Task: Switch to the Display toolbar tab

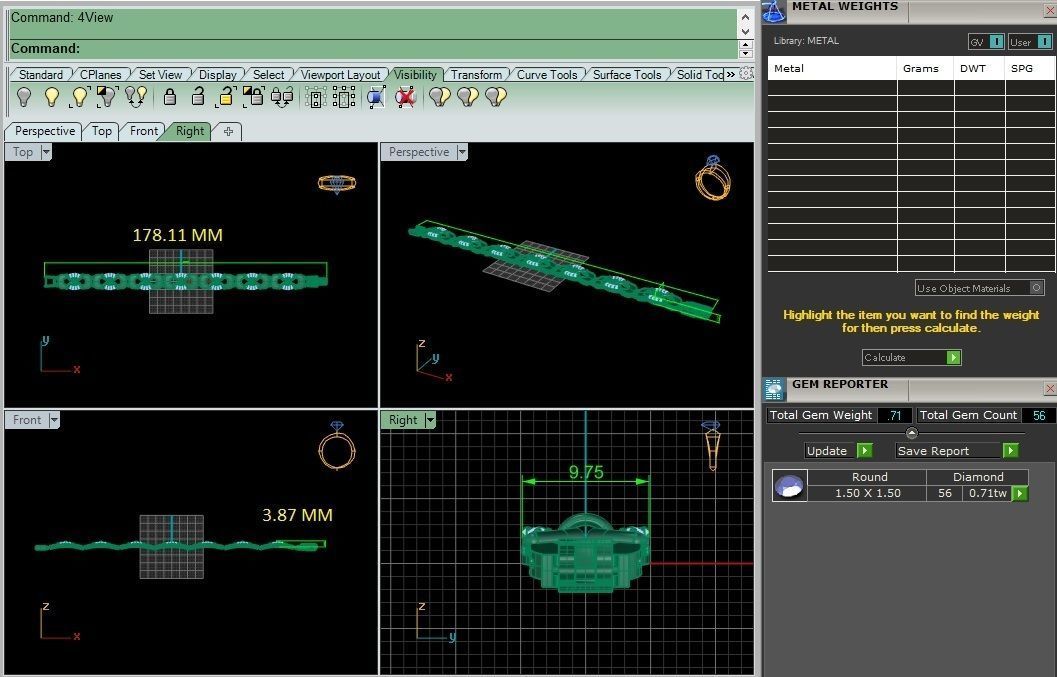Action: pos(218,75)
